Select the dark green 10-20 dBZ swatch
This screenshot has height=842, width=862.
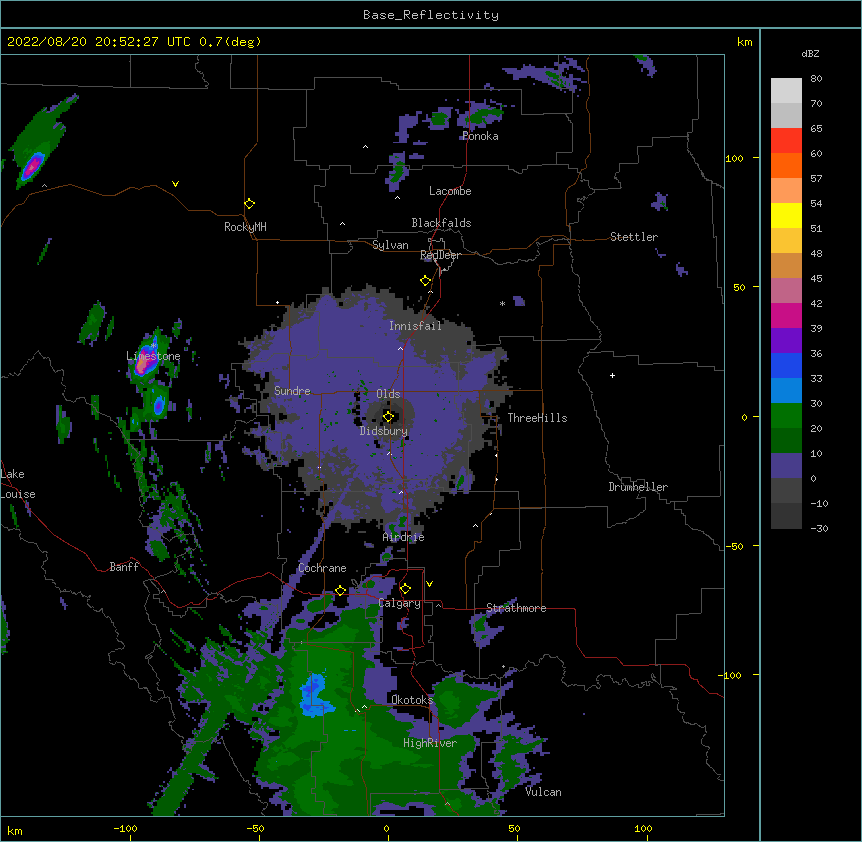(786, 441)
